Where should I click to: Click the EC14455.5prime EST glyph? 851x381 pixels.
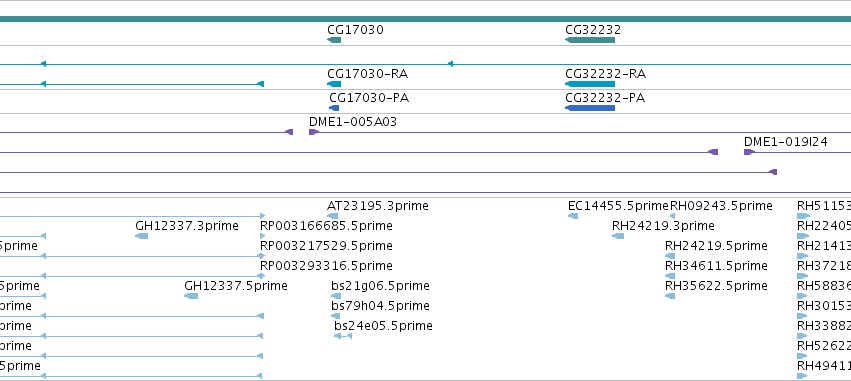coord(573,216)
